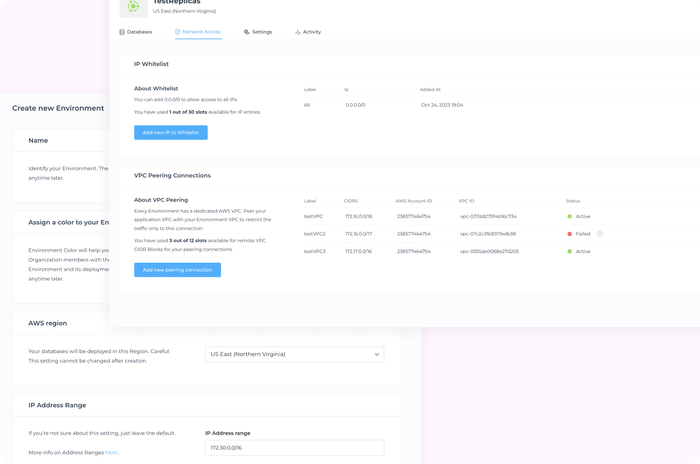Click the Status column header
Screen dimensions: 700x464
coord(573,201)
